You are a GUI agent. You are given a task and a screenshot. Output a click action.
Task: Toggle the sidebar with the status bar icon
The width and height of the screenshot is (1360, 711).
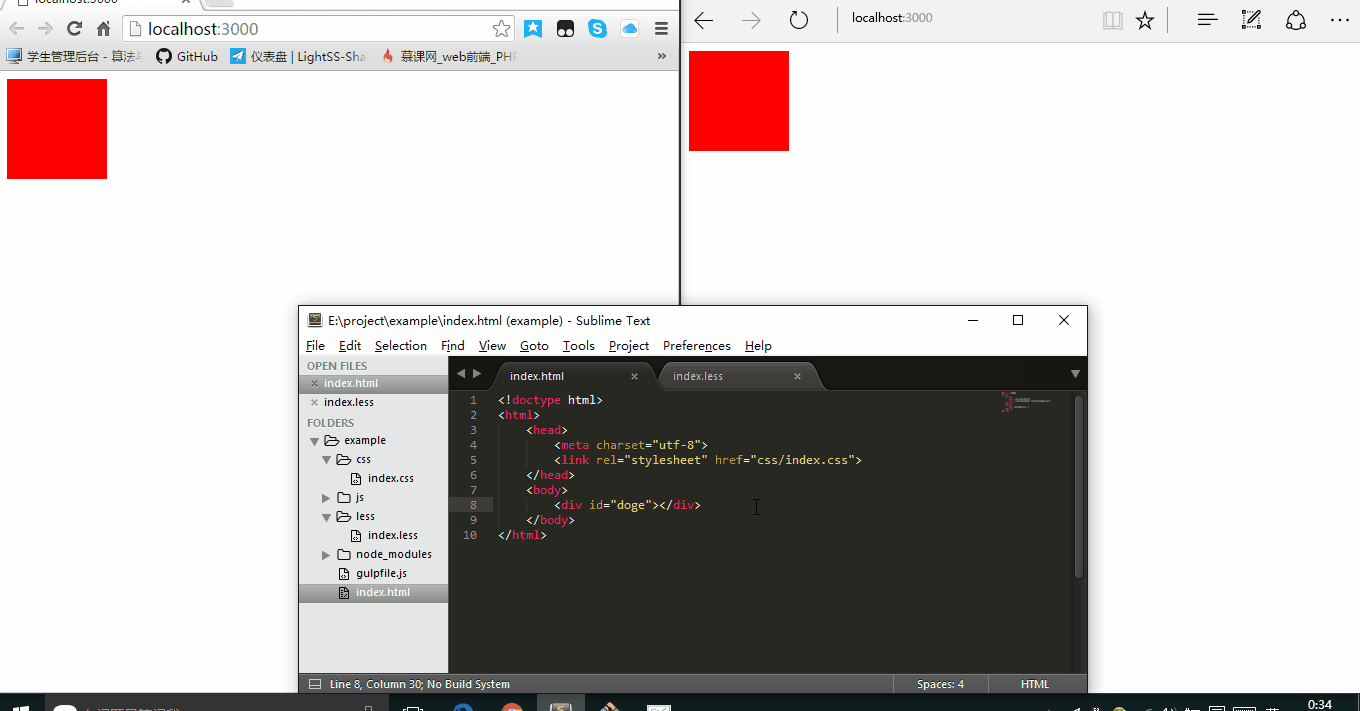(315, 684)
